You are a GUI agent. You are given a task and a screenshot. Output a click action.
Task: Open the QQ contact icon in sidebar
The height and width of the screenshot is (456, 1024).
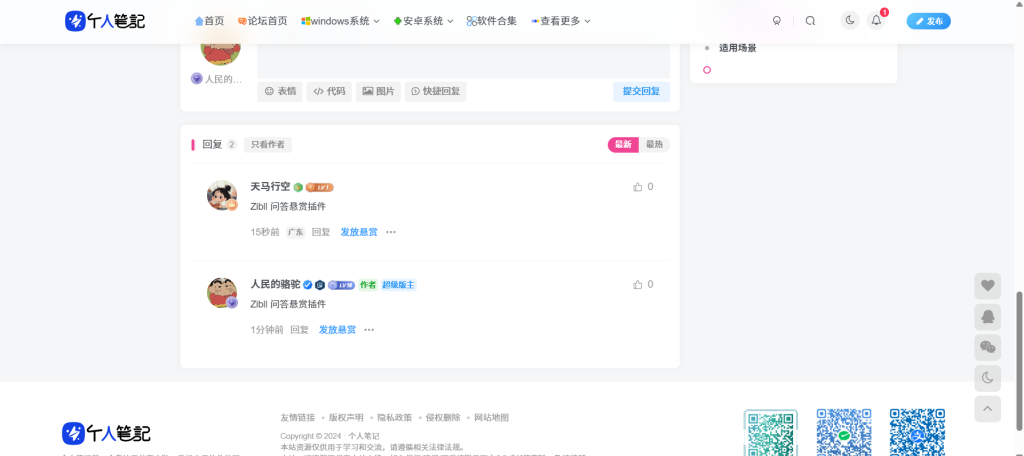point(987,317)
